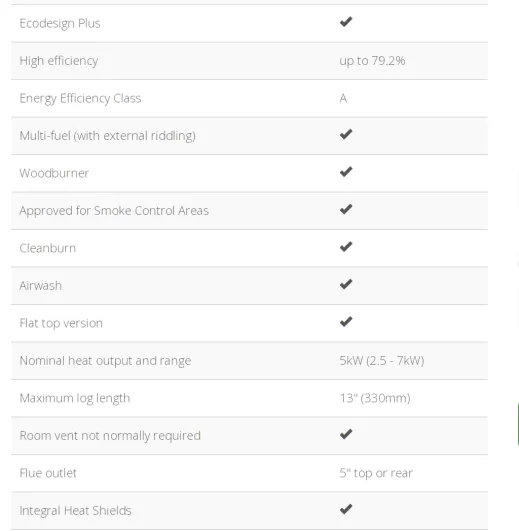Click the Airwash checkmark icon
The height and width of the screenshot is (531, 519).
[346, 284]
